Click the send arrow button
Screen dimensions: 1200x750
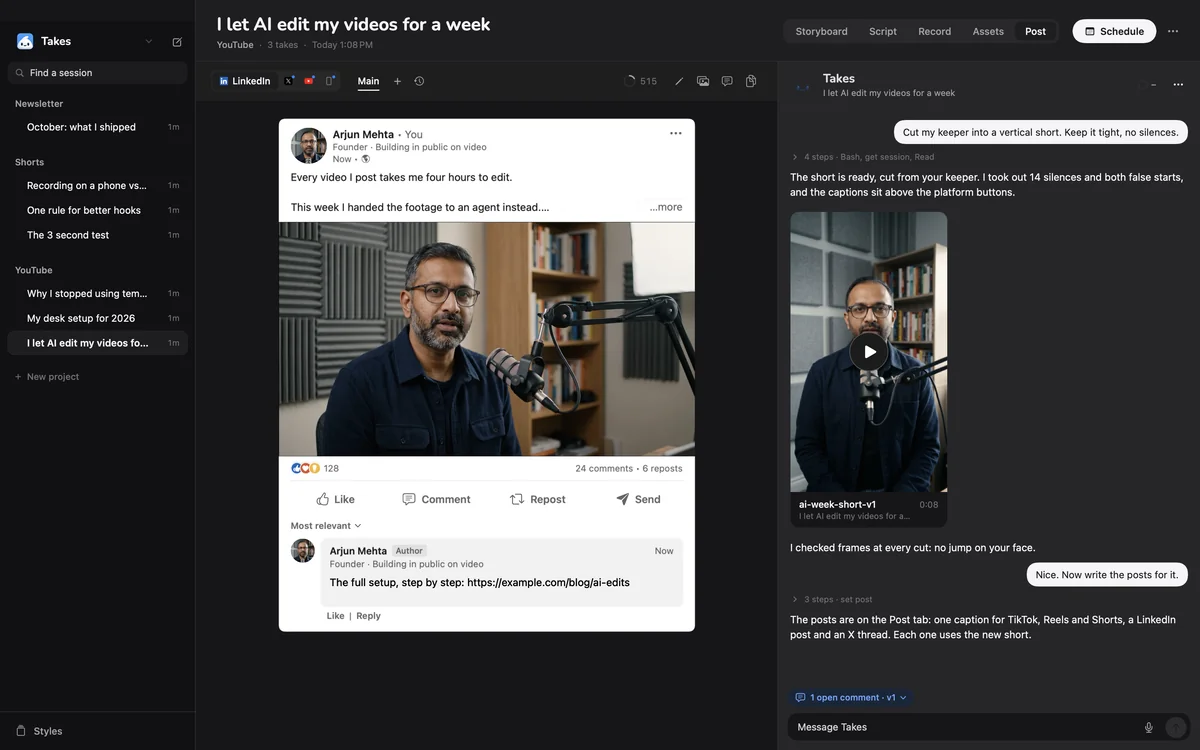[1176, 728]
